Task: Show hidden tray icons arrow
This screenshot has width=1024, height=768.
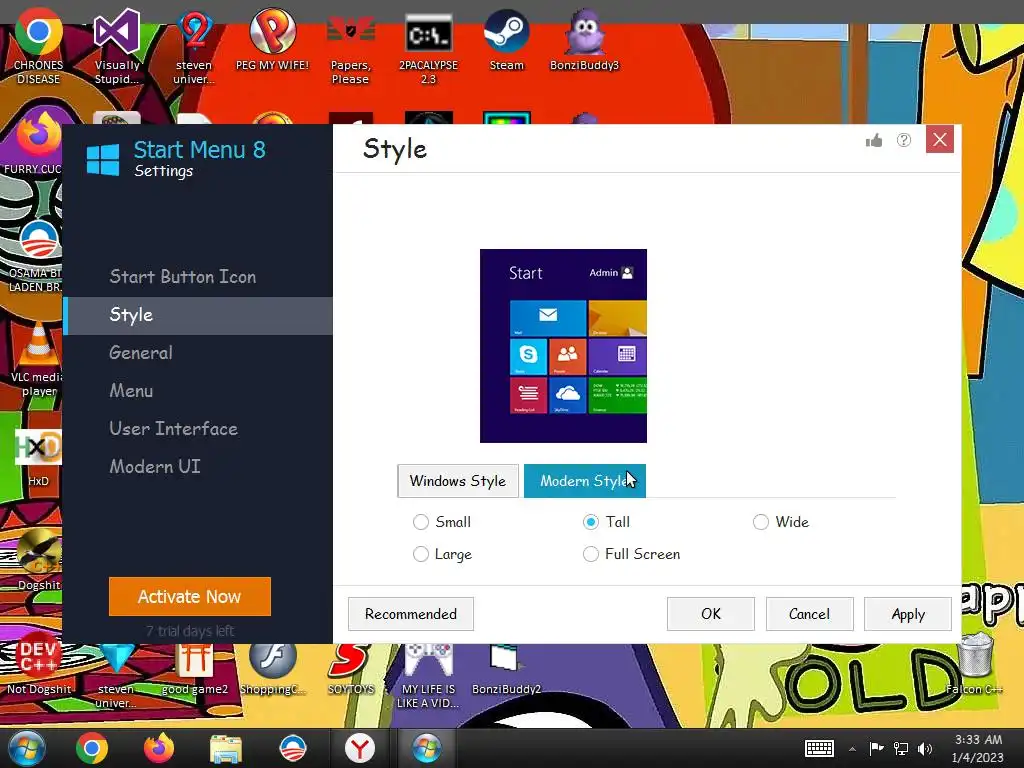Action: pyautogui.click(x=852, y=749)
